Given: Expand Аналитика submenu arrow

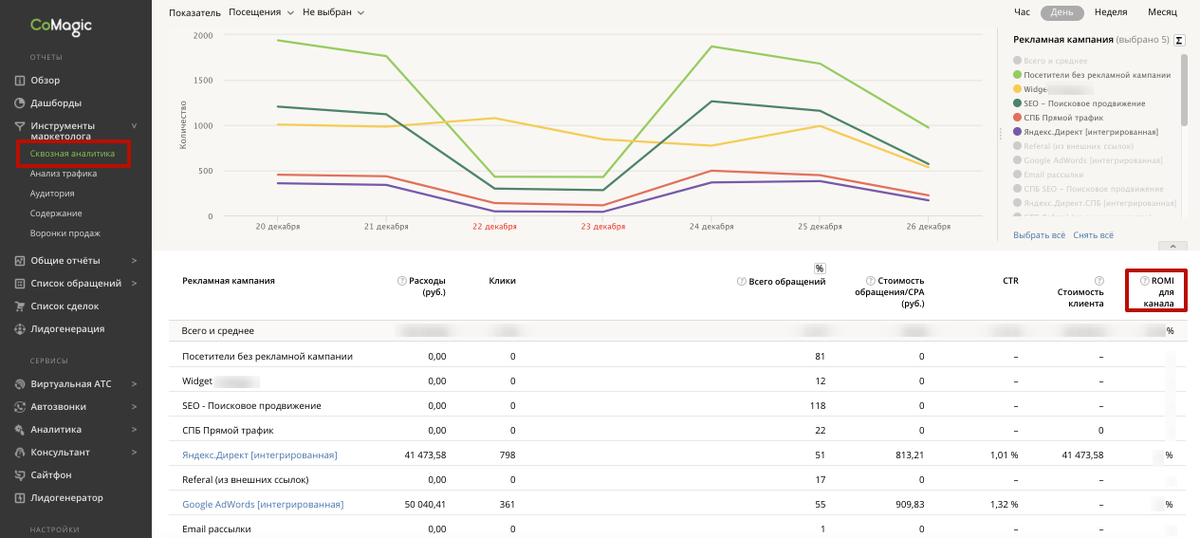Looking at the screenshot, I should pyautogui.click(x=134, y=430).
